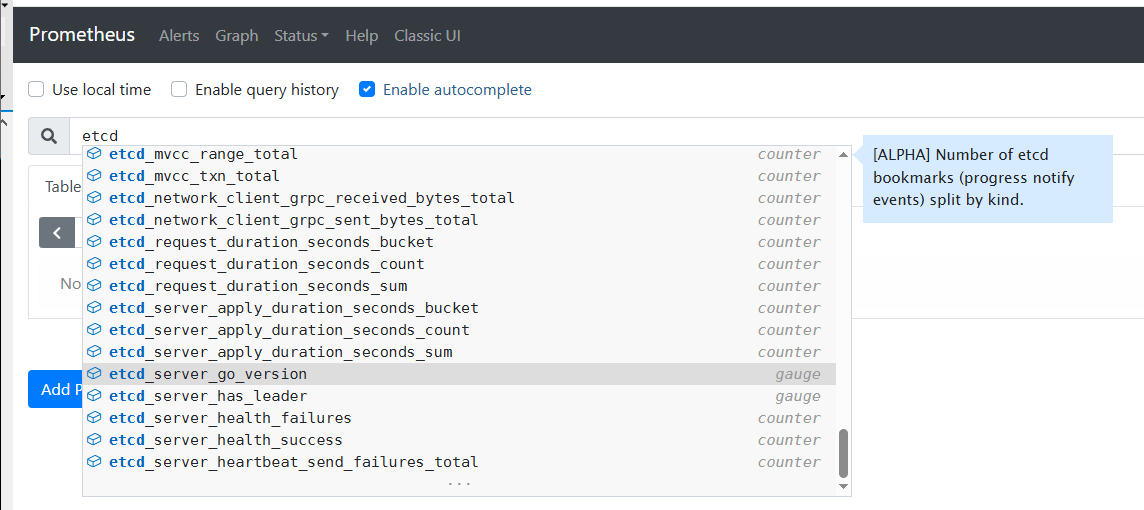Viewport: 1144px width, 510px height.
Task: Click the cube icon beside etcd_network_client_grpc_sent_bytes_total
Action: [94, 220]
